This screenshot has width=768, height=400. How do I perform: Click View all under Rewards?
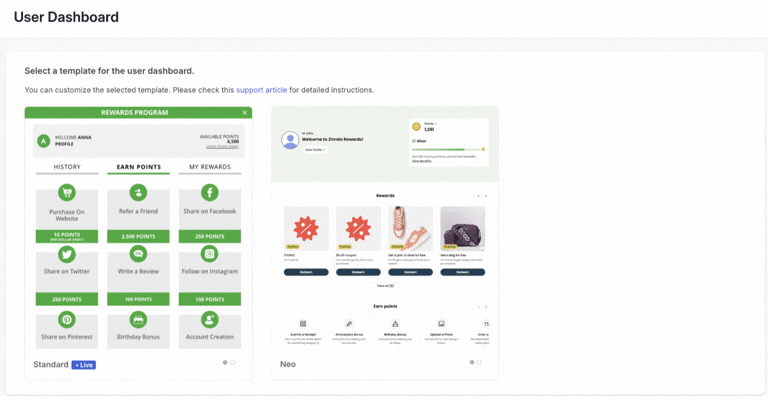[385, 286]
